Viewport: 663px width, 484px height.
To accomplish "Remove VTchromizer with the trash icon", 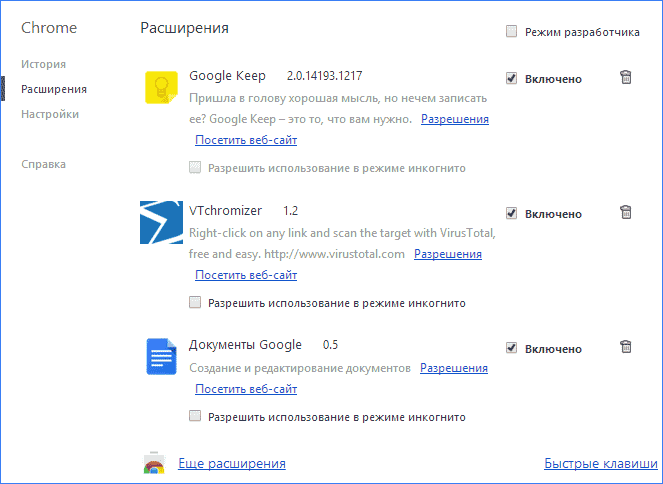I will pyautogui.click(x=626, y=212).
